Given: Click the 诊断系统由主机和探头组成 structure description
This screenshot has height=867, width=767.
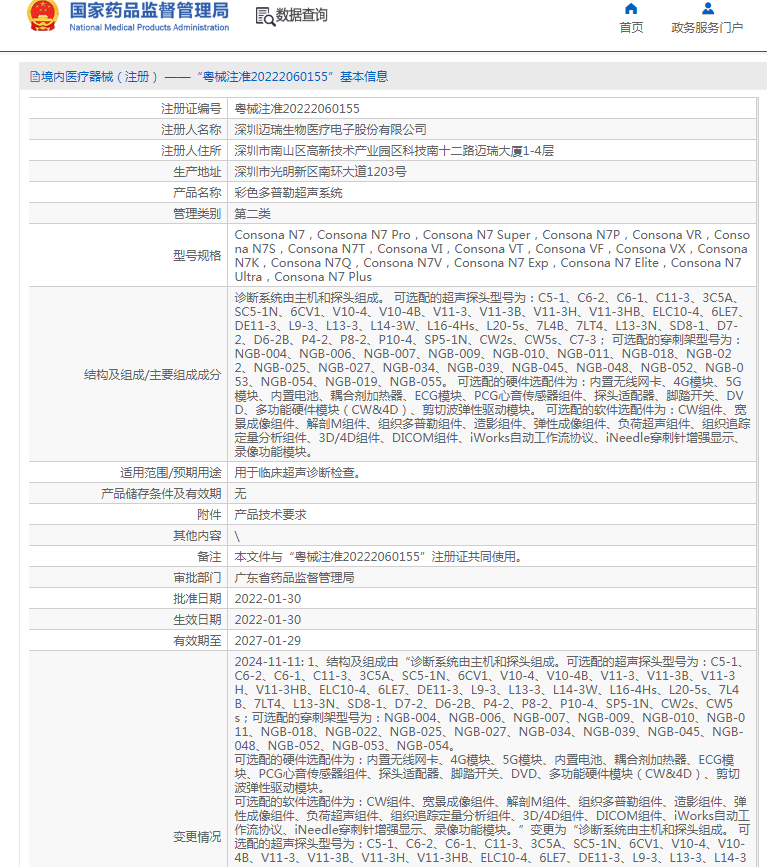Looking at the screenshot, I should pyautogui.click(x=492, y=375).
